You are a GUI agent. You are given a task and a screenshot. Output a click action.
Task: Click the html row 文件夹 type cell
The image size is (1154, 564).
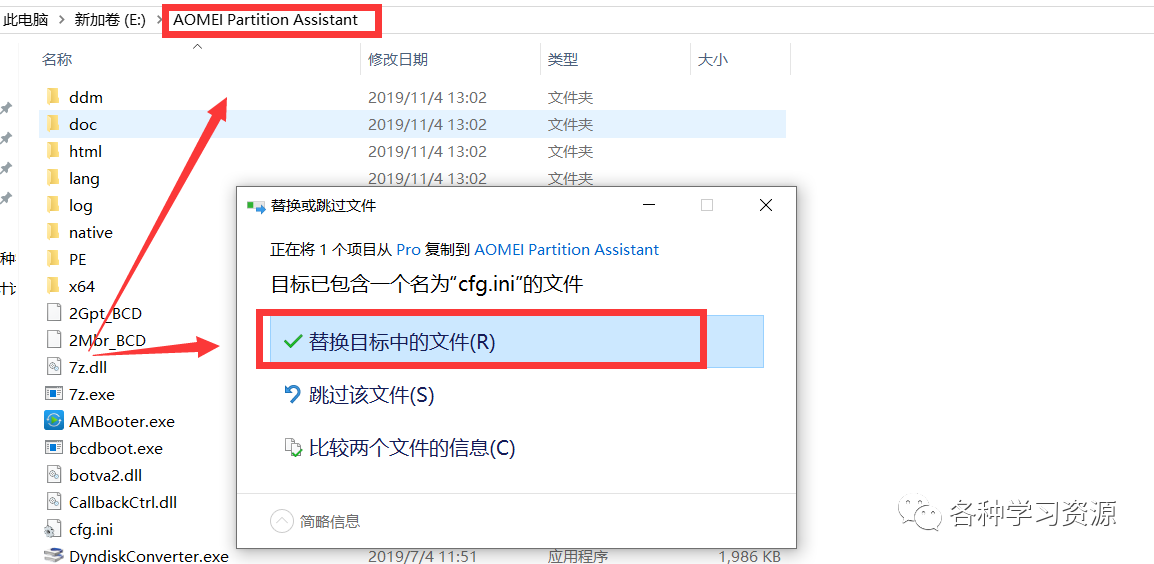570,152
